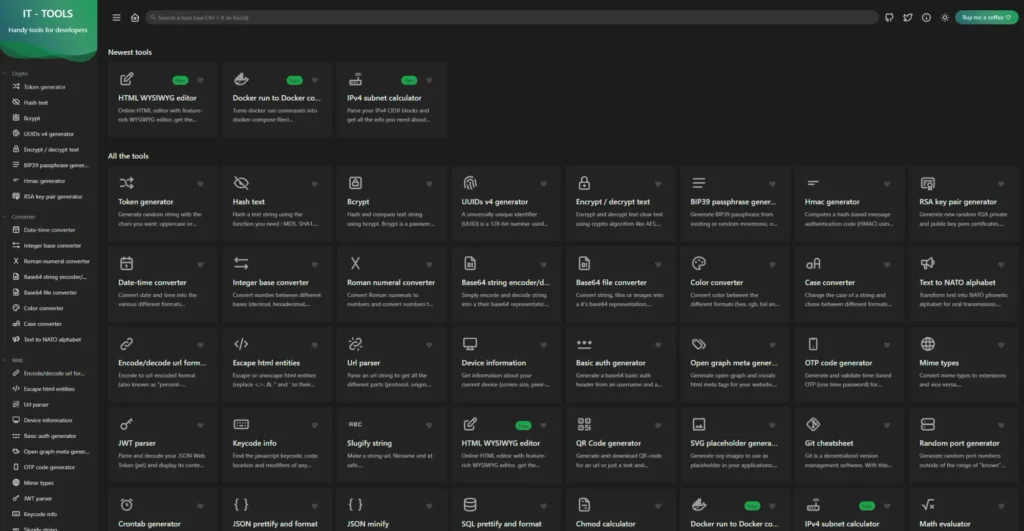Click the Date-time converter calendar icon

tap(127, 263)
